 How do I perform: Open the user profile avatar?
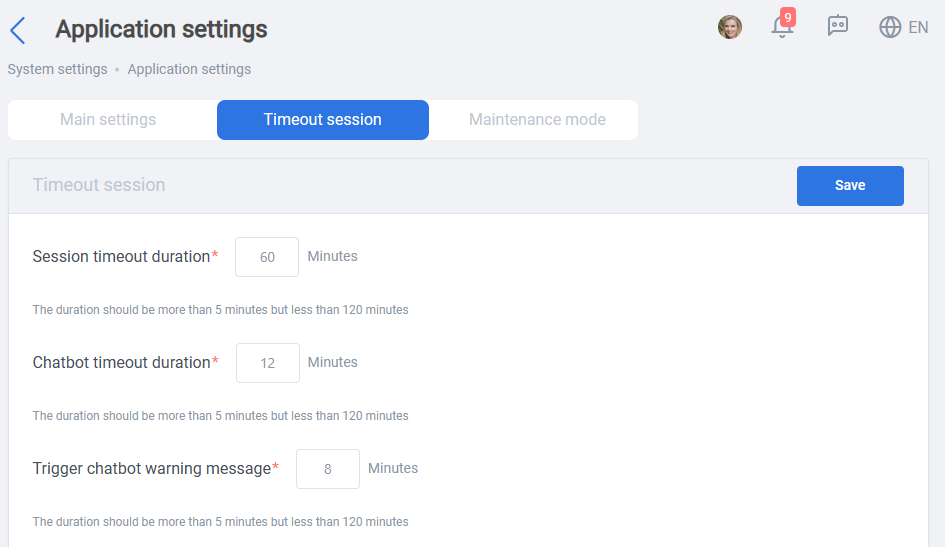[730, 27]
